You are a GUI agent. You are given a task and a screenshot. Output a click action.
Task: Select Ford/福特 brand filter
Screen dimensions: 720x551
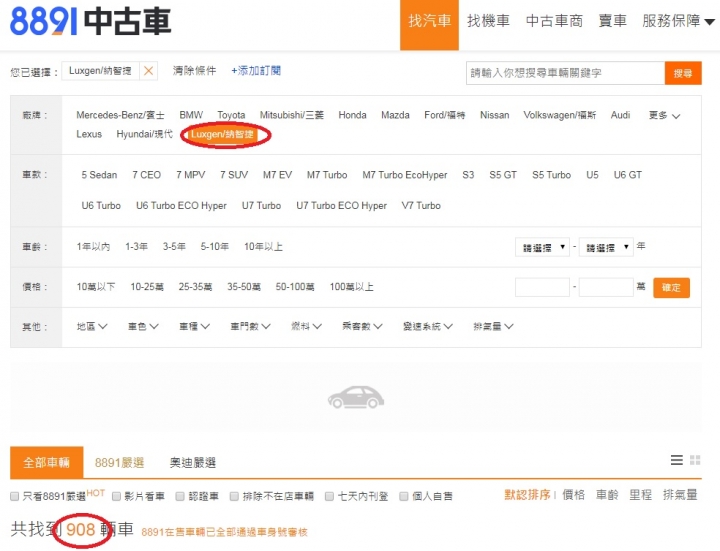[x=444, y=115]
